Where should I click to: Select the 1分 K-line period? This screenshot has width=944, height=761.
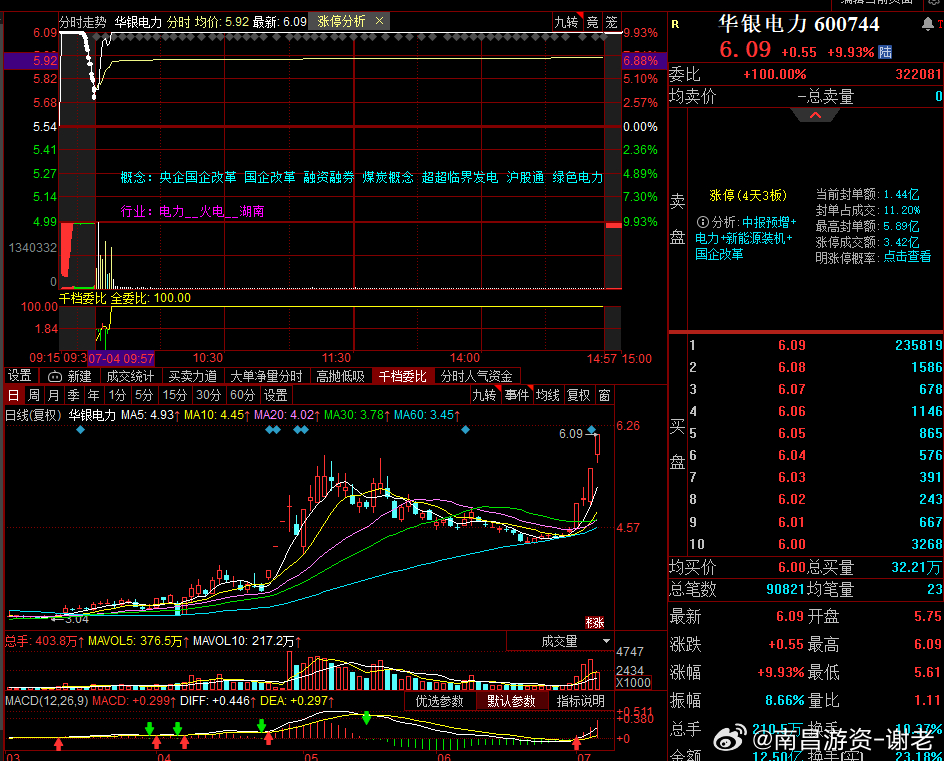point(117,395)
